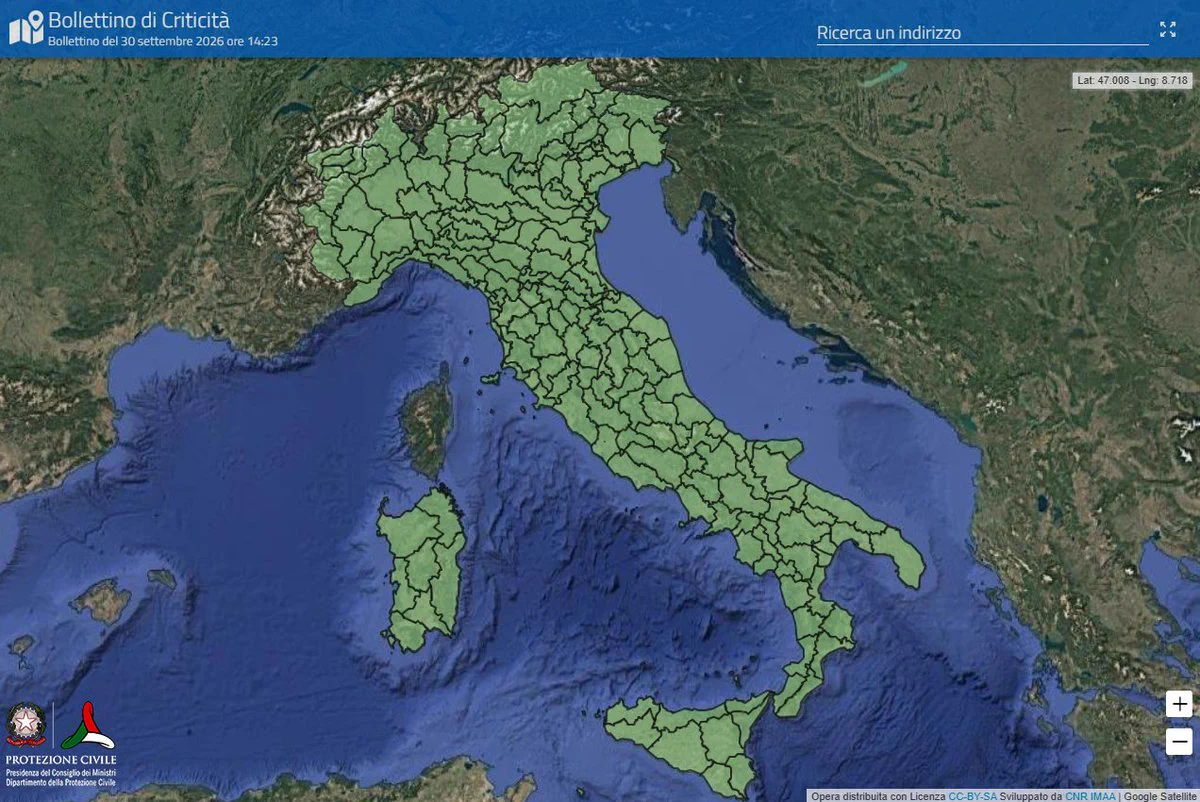Viewport: 1200px width, 802px height.
Task: Focus the Ricerca un indirizzo search field
Action: [x=982, y=32]
